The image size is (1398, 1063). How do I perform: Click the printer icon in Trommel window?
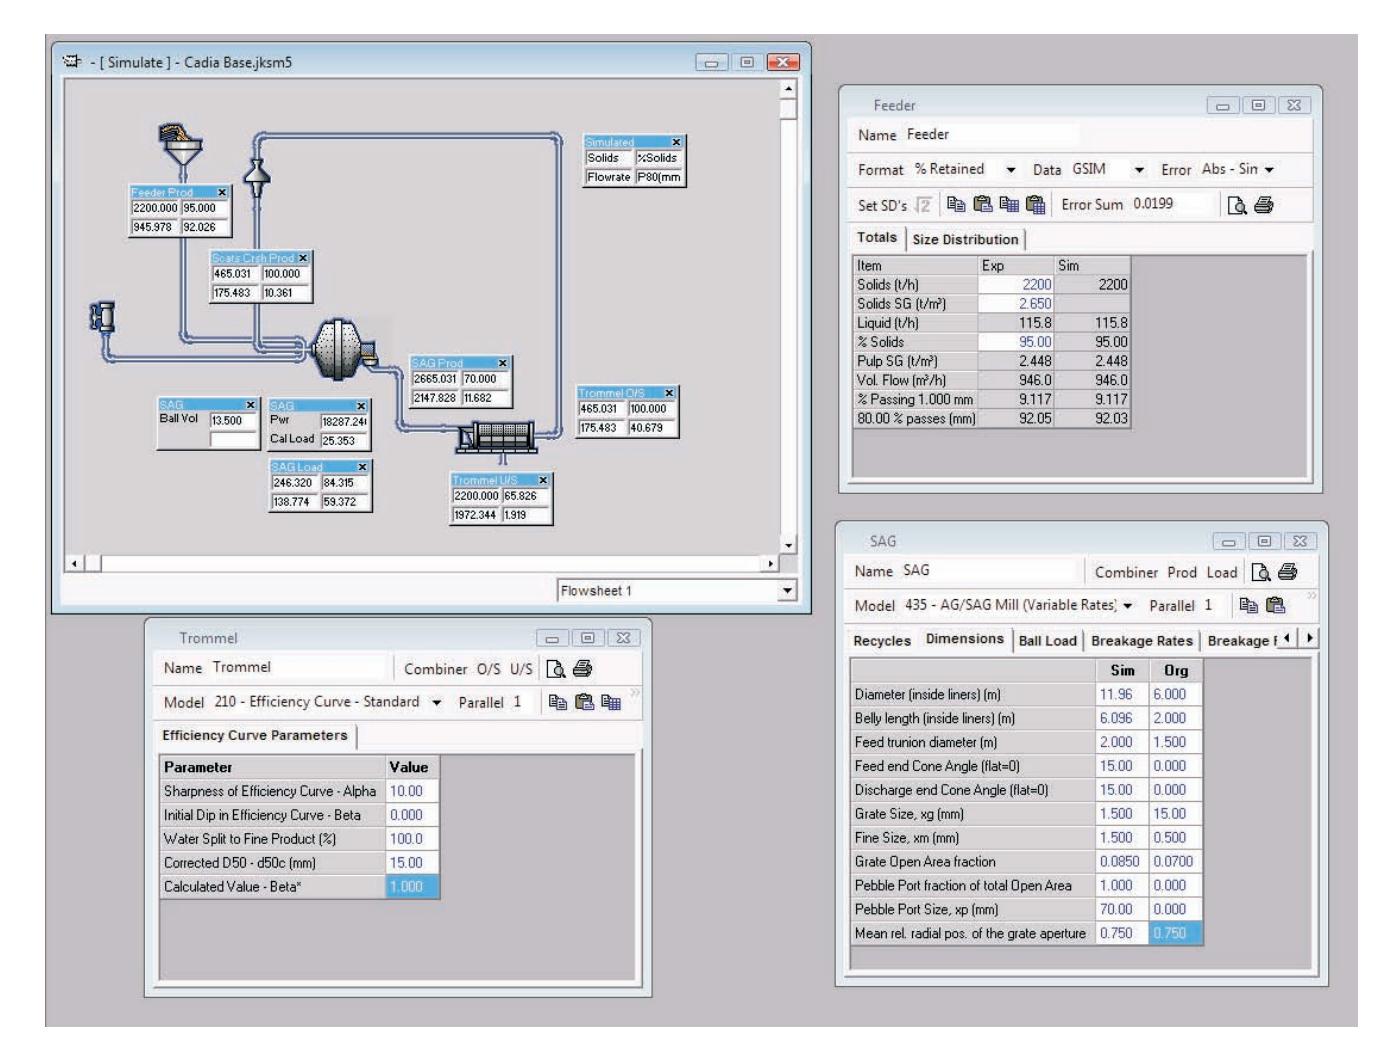[x=583, y=669]
